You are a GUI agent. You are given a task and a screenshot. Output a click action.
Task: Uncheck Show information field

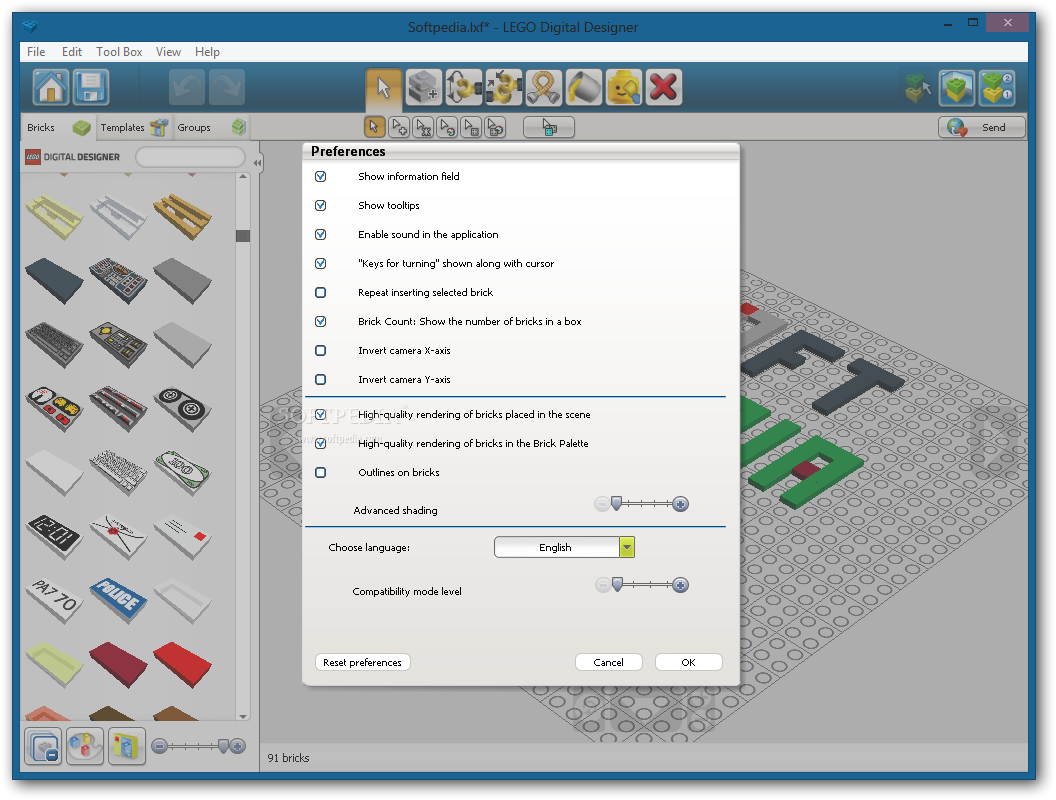[321, 176]
